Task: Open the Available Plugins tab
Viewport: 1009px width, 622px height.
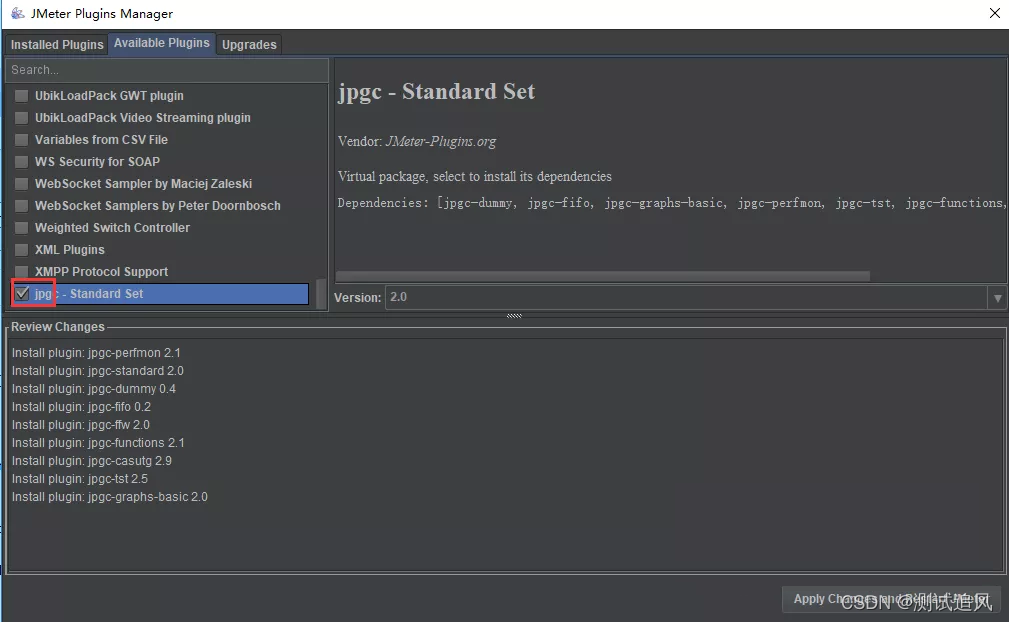Action: [x=162, y=43]
